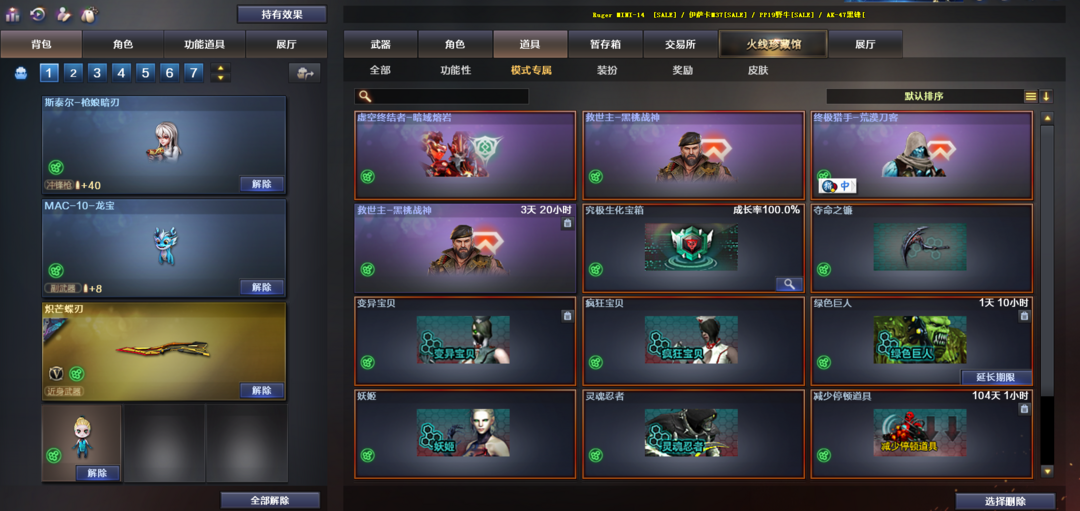This screenshot has height=511, width=1080.
Task: Click the trash icon on 减少停顿道具 card
Action: pyautogui.click(x=1024, y=408)
